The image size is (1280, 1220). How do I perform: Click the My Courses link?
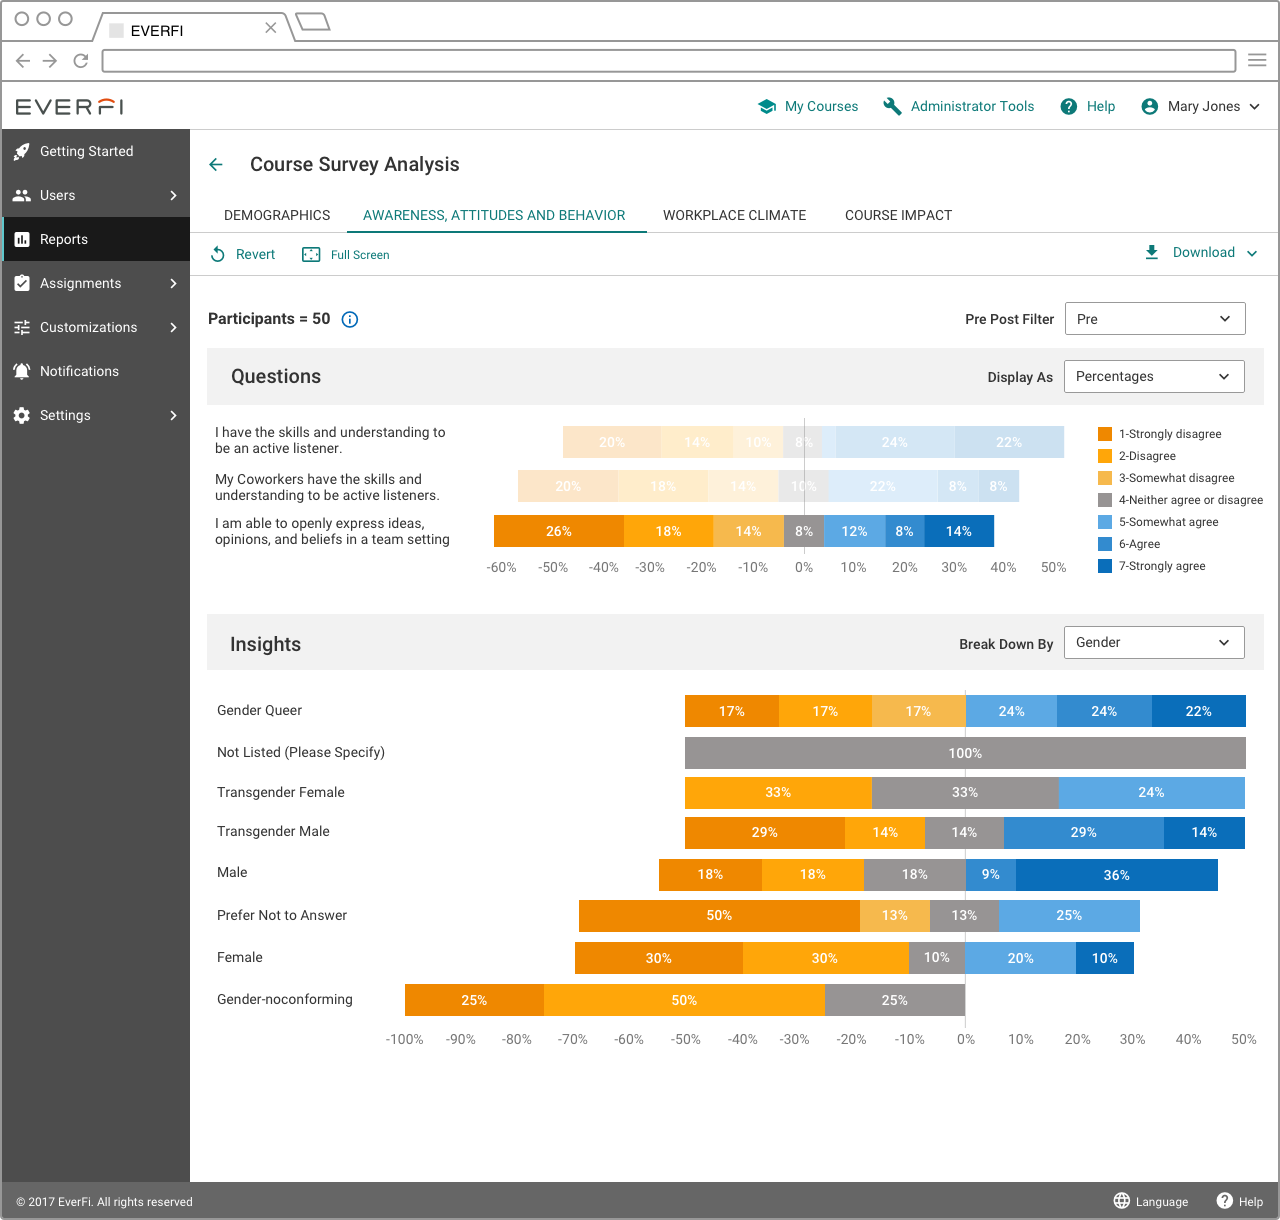[821, 107]
